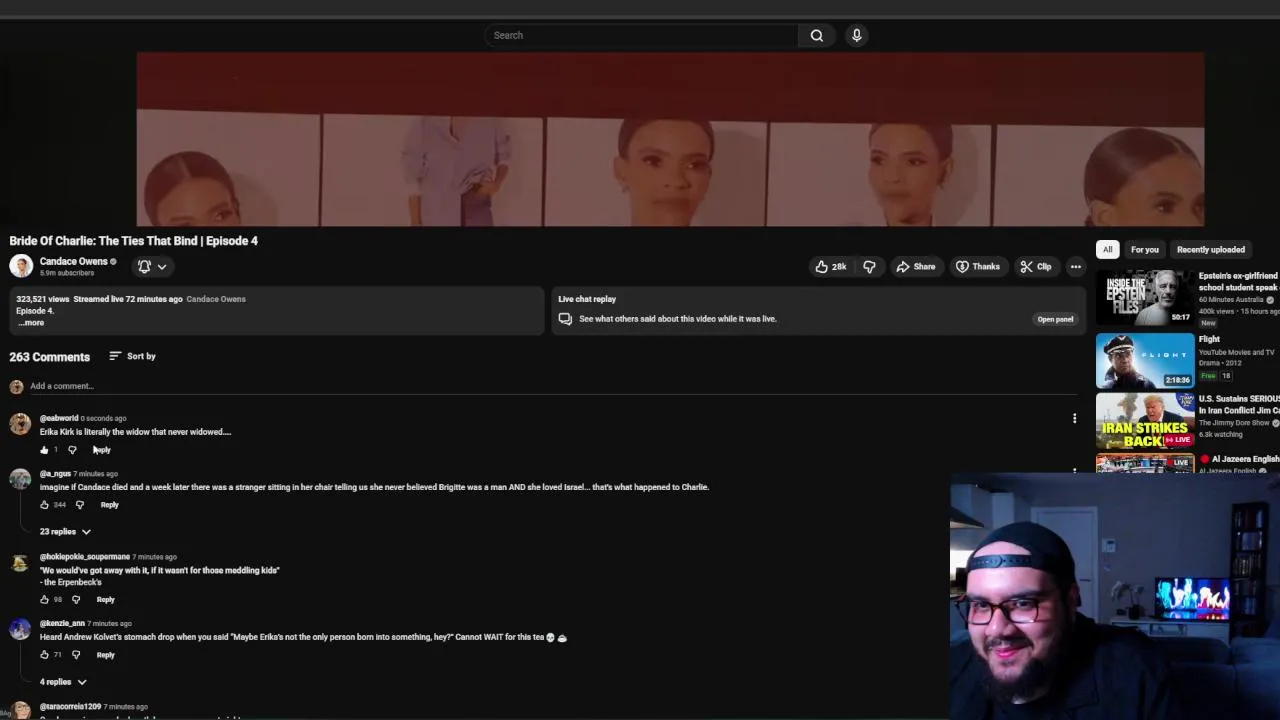
Task: Open @hokiepokie_soupermane profile avatar
Action: 20,563
